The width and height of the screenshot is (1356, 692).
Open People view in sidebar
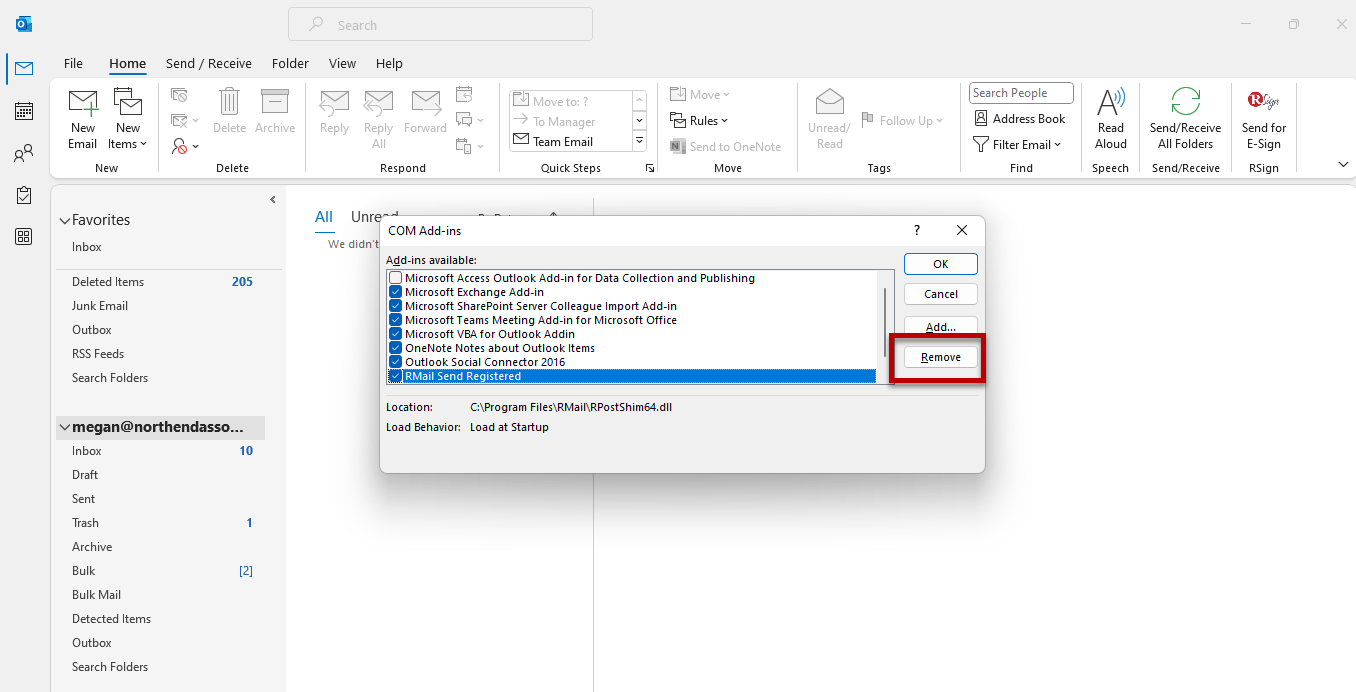click(x=24, y=154)
